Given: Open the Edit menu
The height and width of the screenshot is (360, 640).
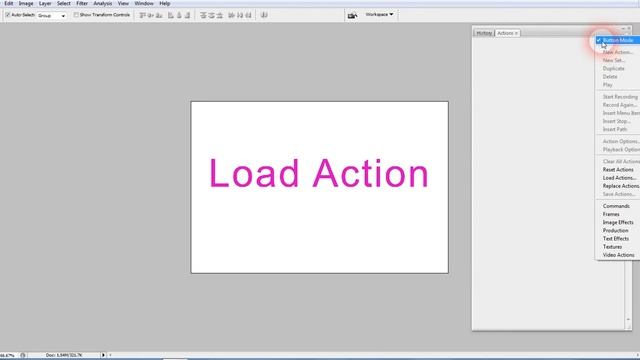Looking at the screenshot, I should tap(9, 3).
